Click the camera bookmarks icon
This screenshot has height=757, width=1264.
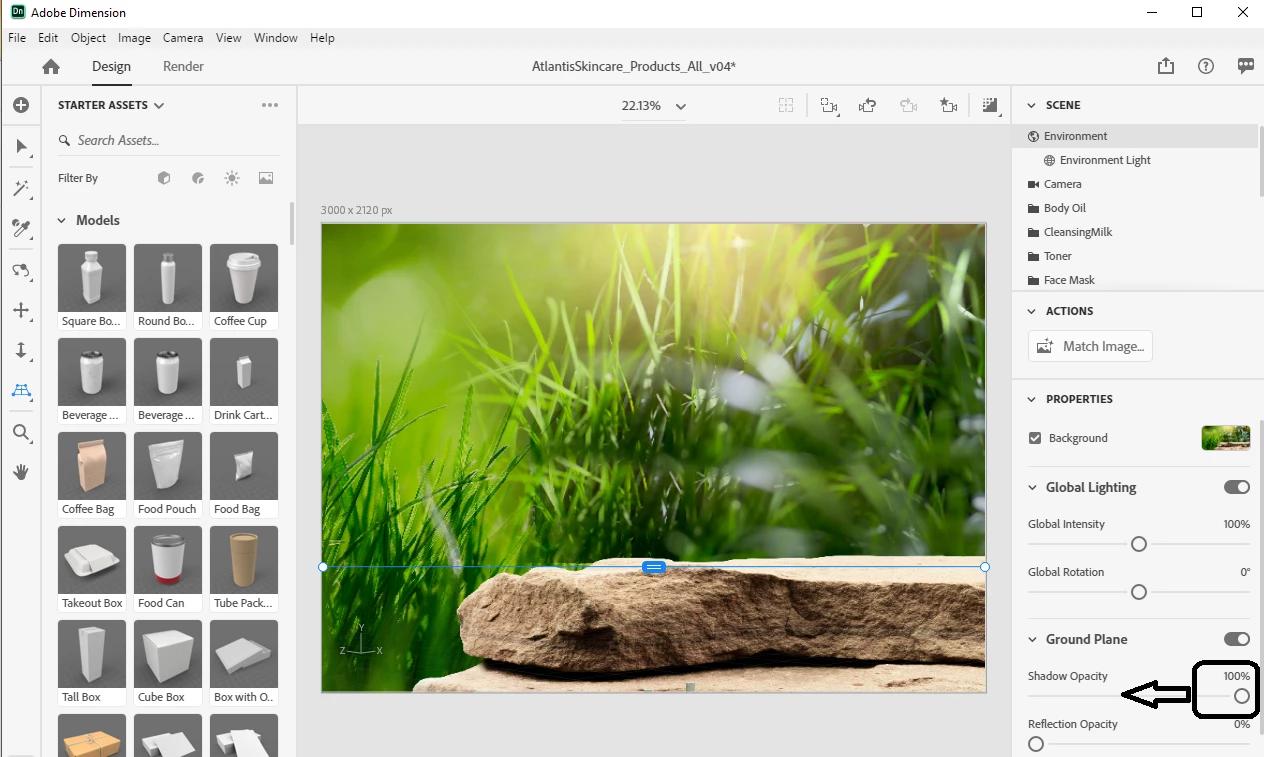pos(828,105)
